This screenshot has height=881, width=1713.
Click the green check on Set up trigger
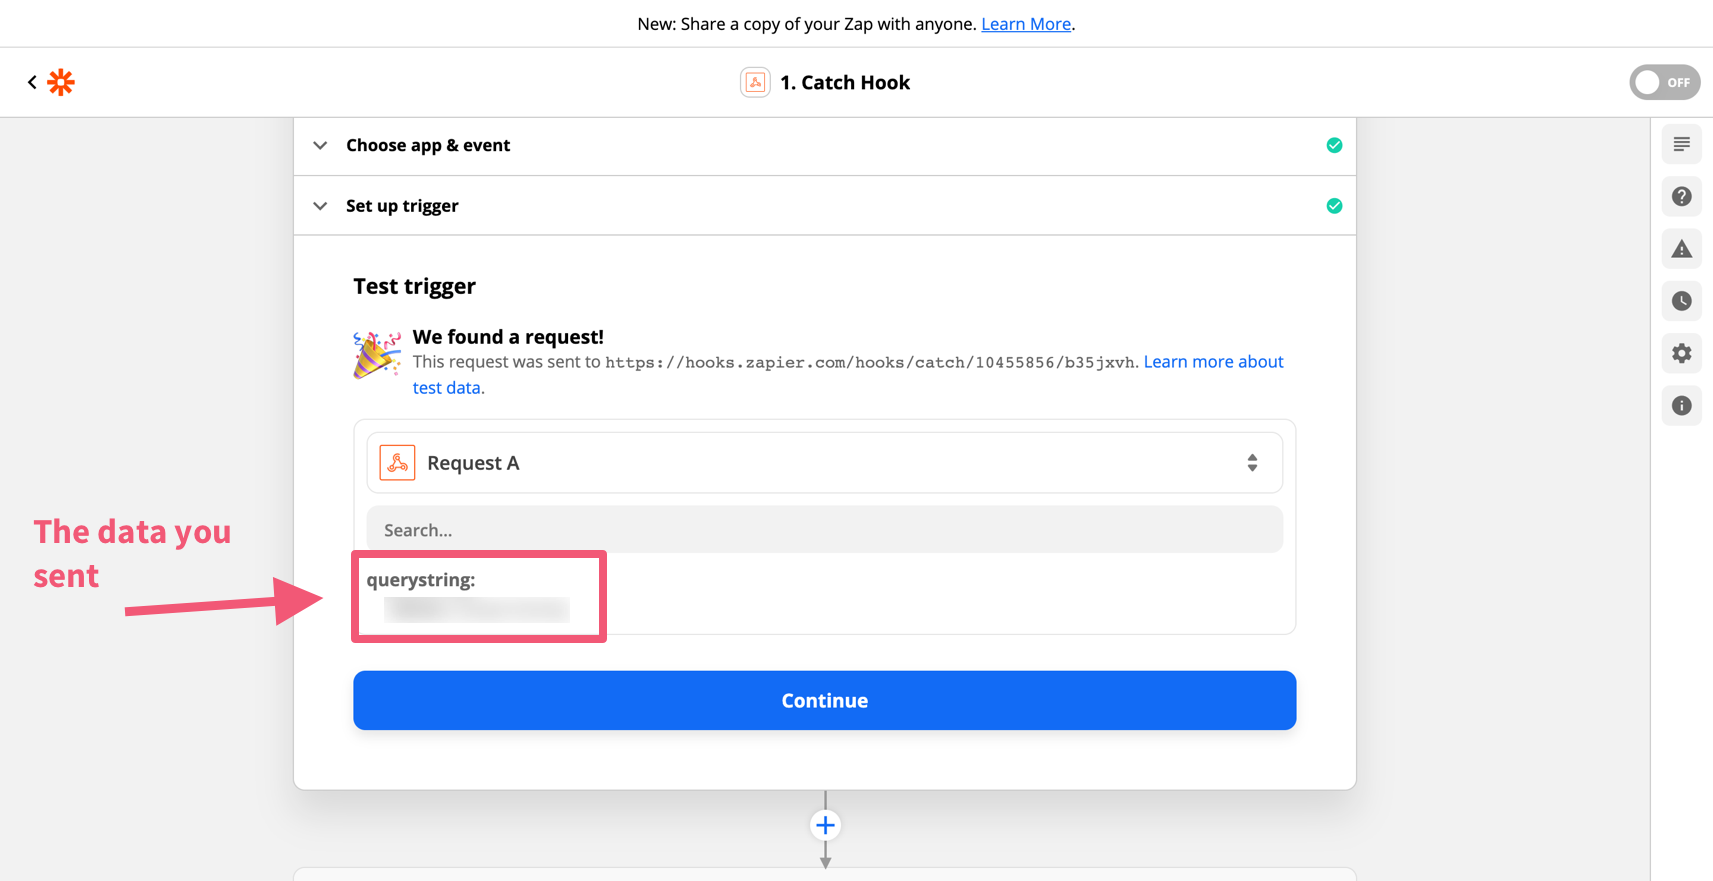coord(1334,206)
